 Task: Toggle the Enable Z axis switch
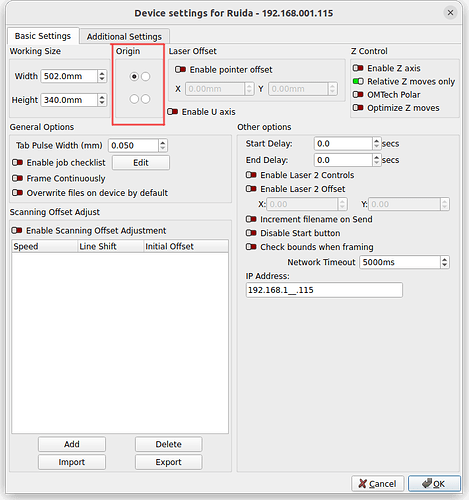(x=358, y=68)
